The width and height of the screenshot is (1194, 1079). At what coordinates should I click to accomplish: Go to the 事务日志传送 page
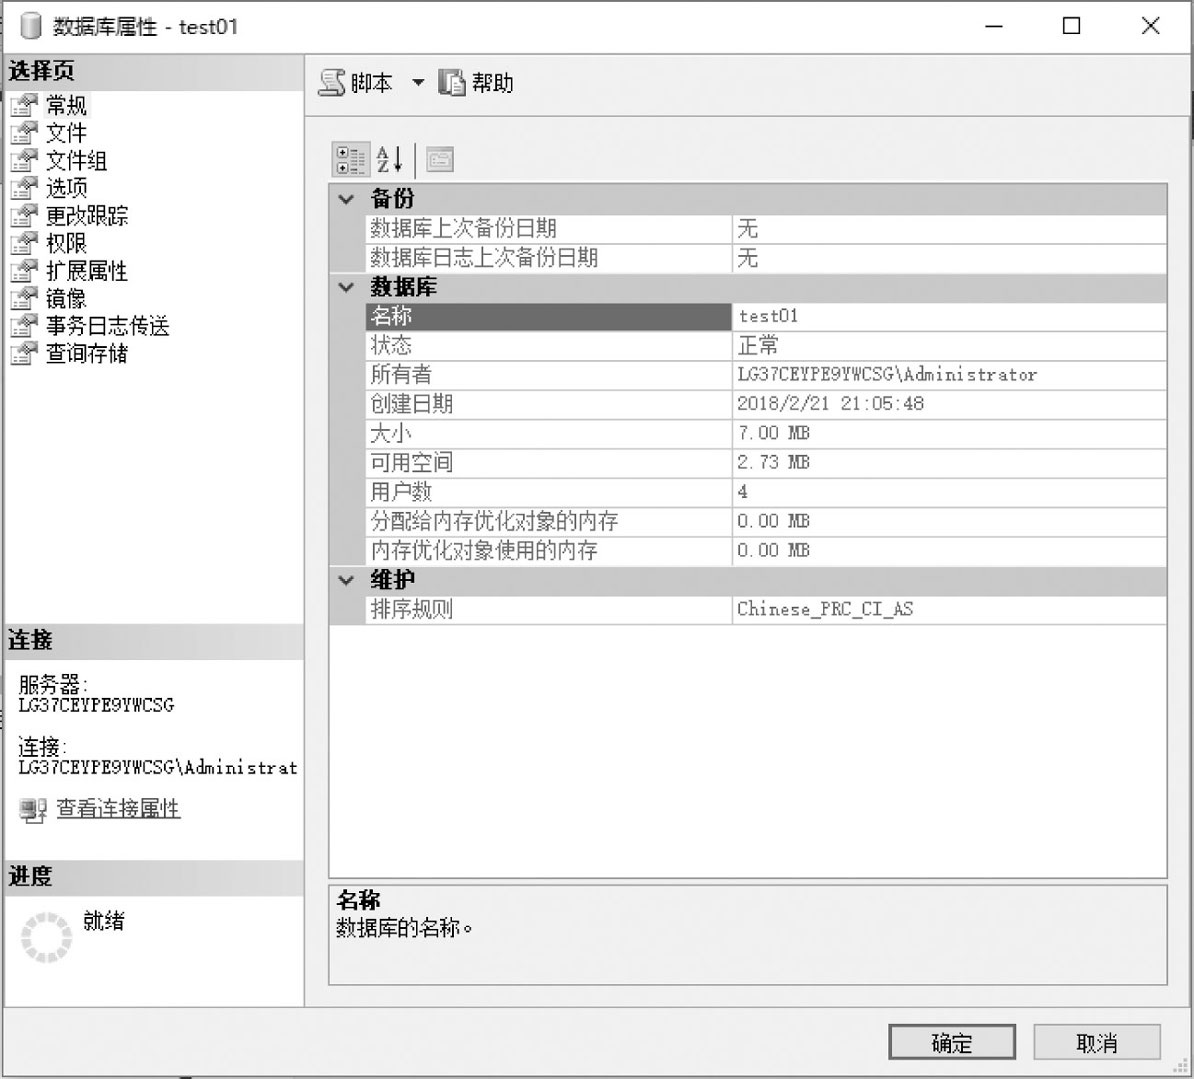pos(107,326)
